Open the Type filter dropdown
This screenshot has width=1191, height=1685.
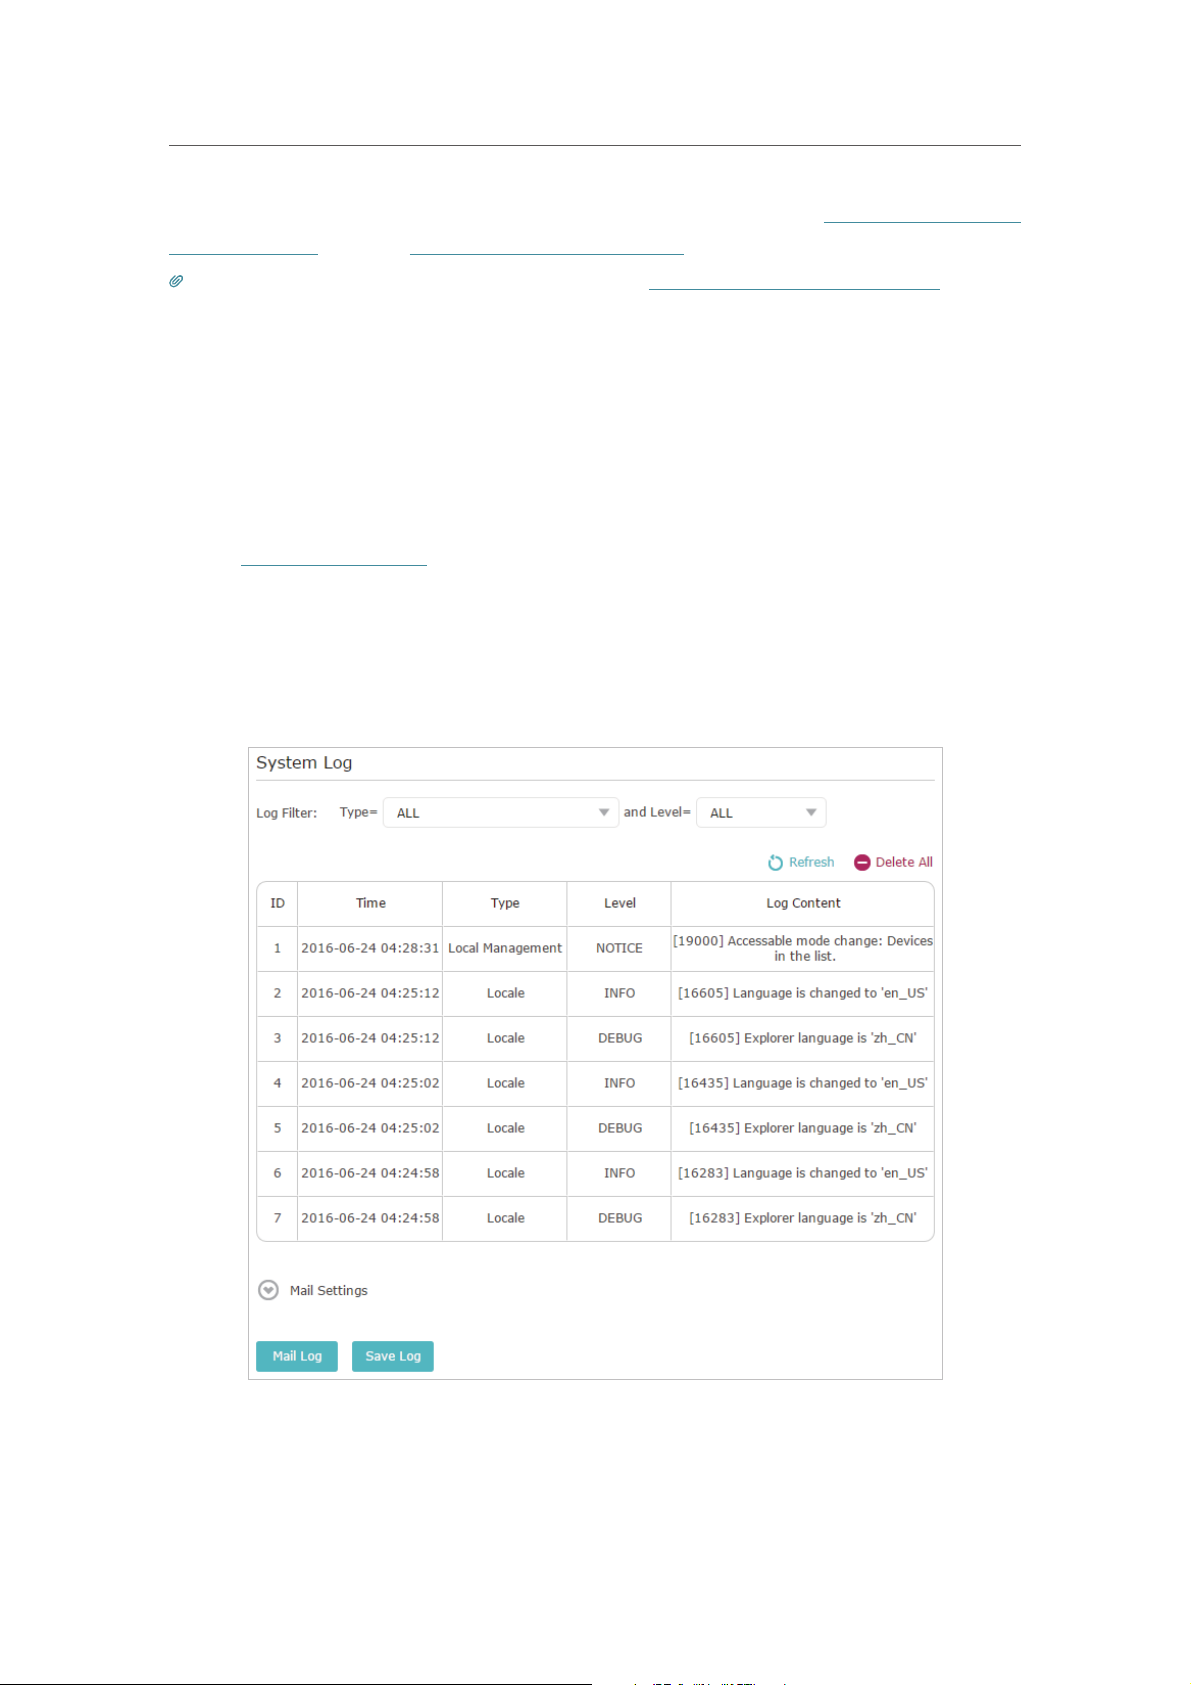501,813
